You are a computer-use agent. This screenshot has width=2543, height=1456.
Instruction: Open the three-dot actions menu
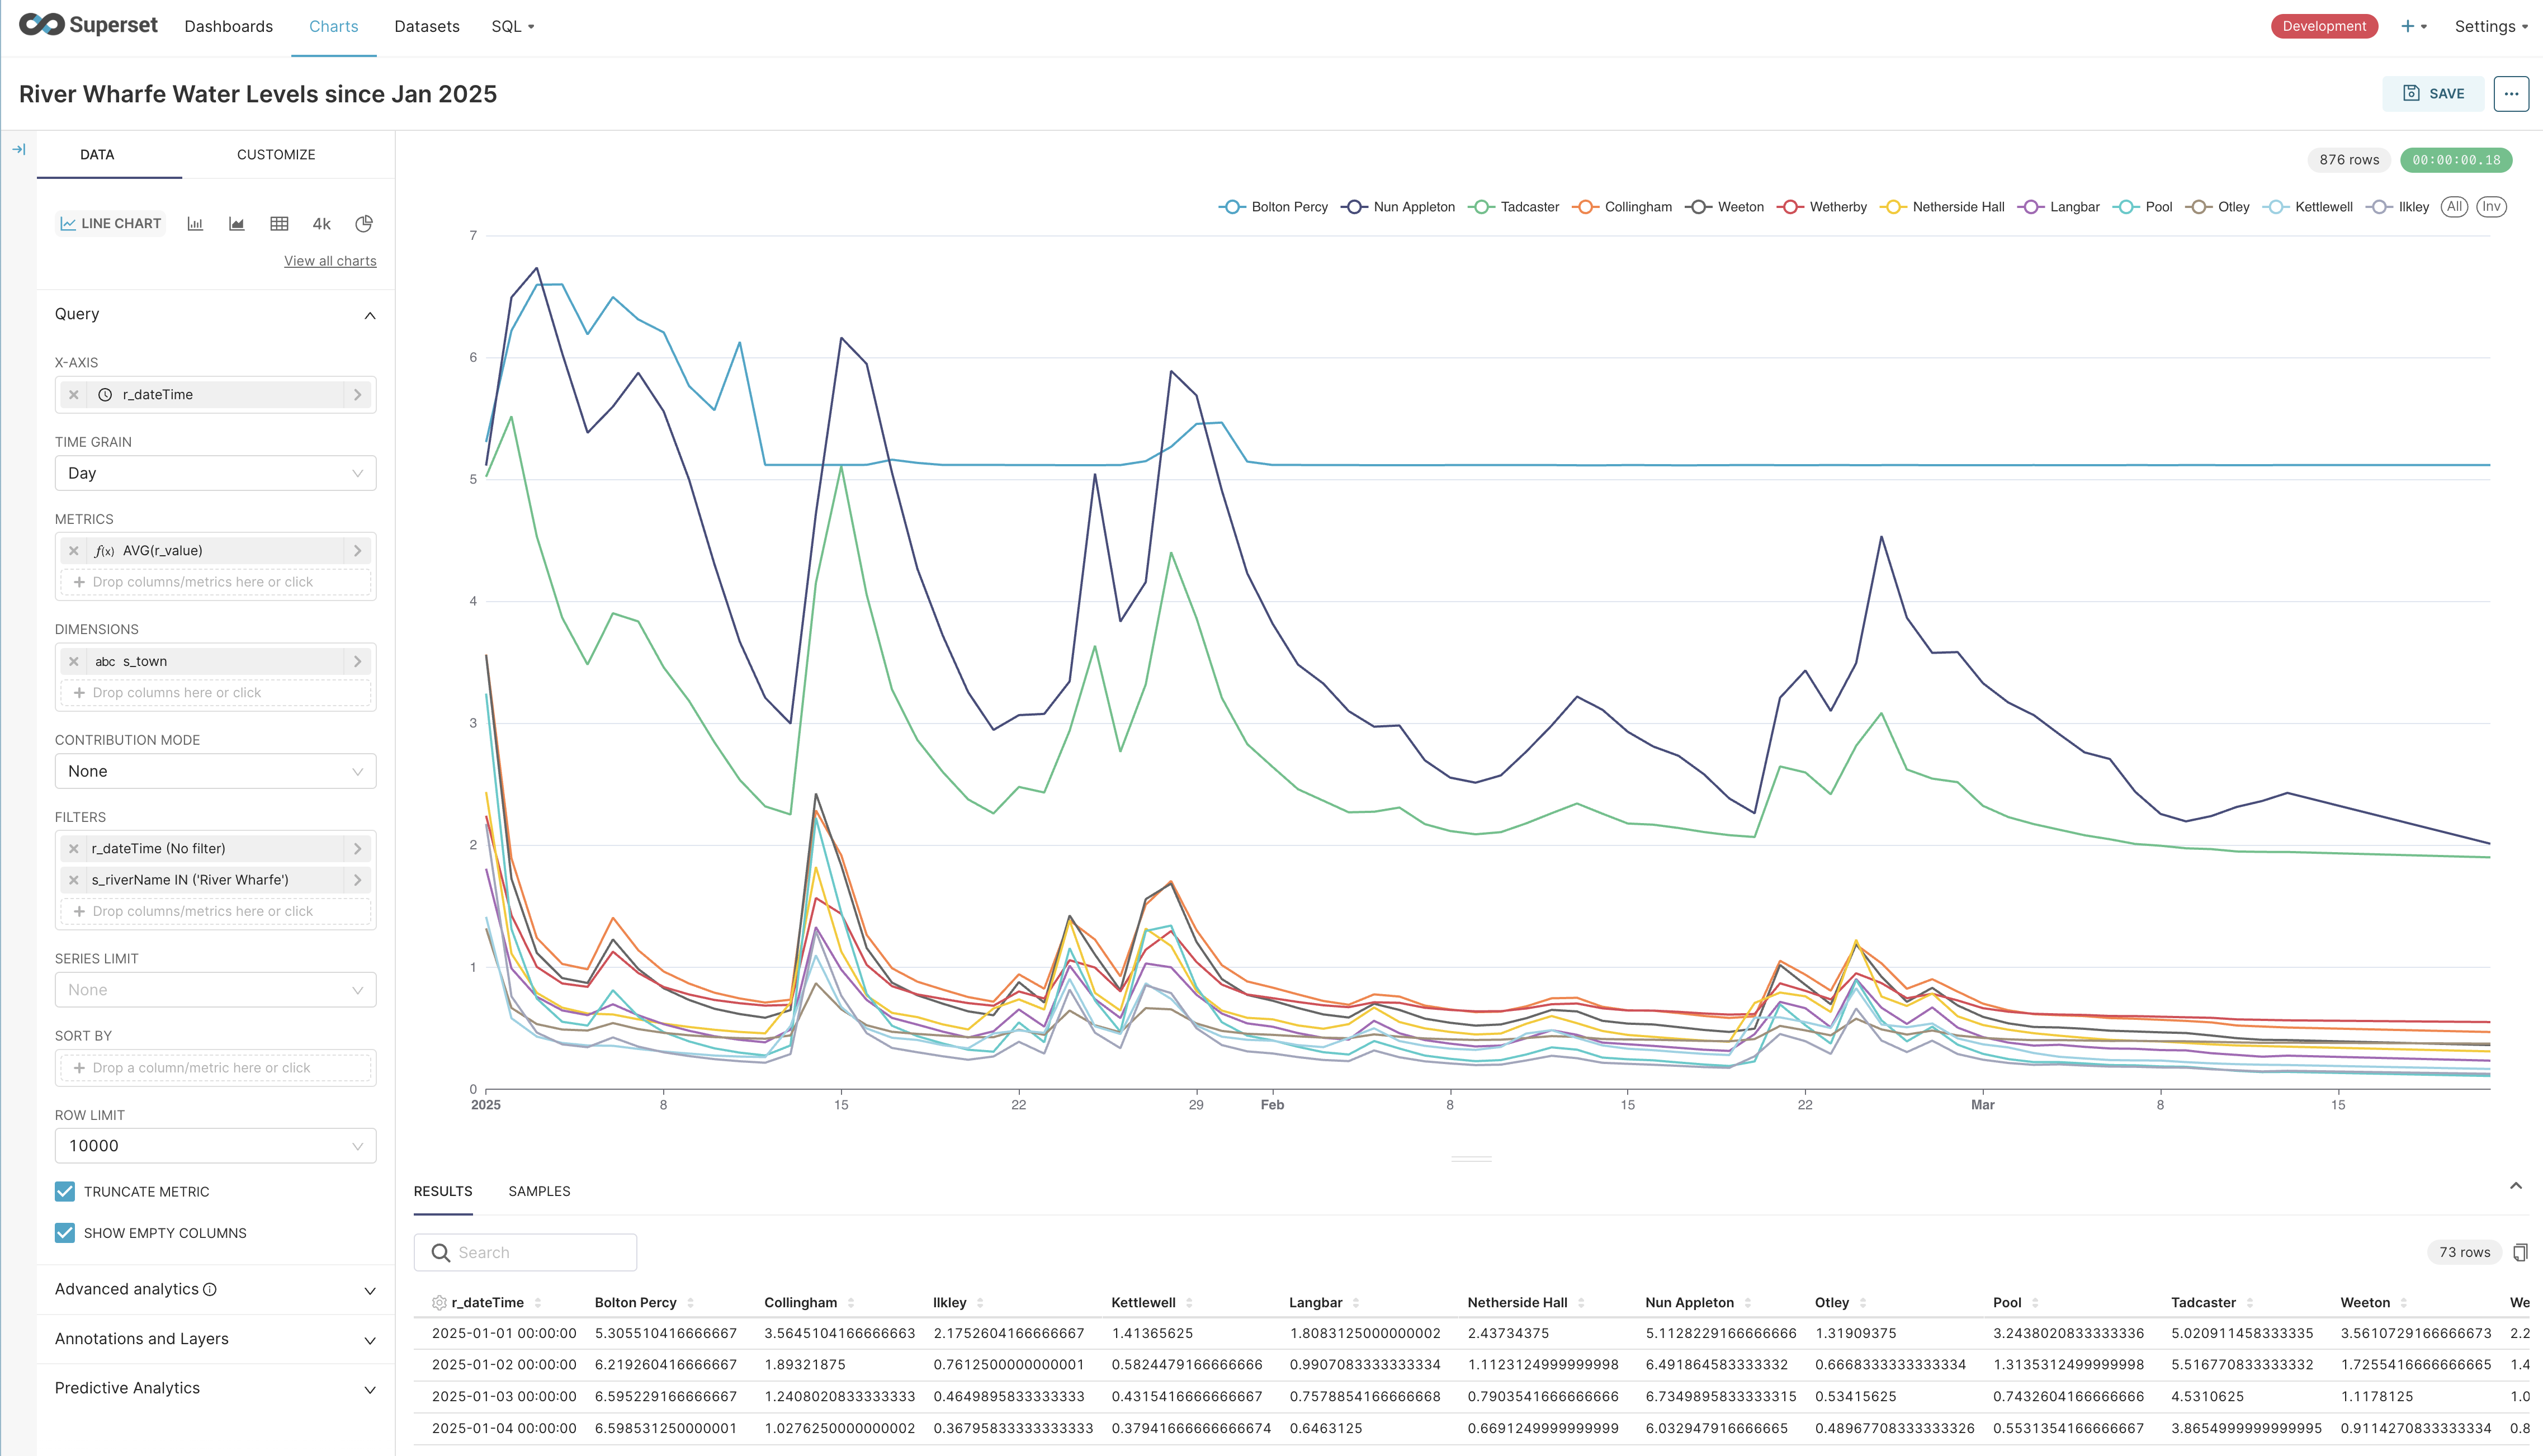(x=2511, y=94)
